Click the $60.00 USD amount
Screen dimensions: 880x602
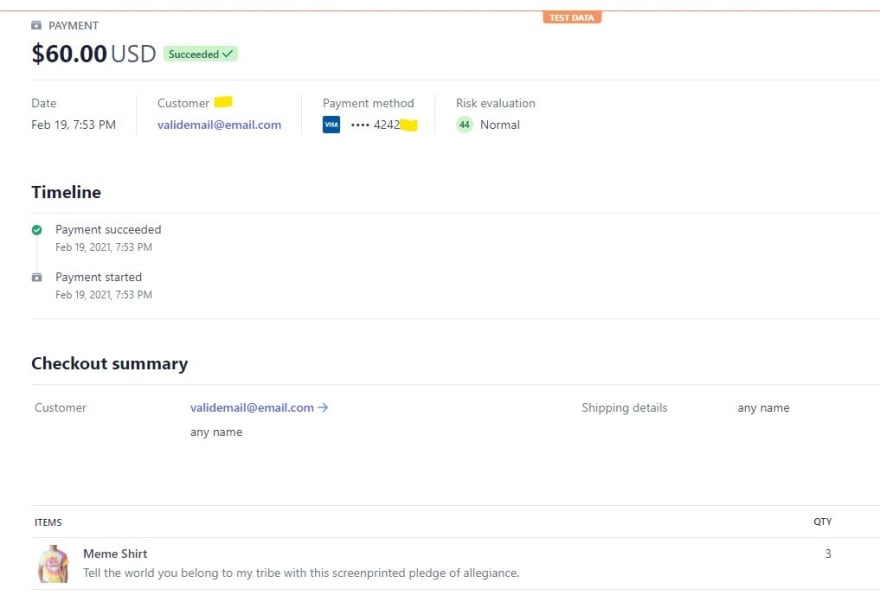click(x=94, y=54)
